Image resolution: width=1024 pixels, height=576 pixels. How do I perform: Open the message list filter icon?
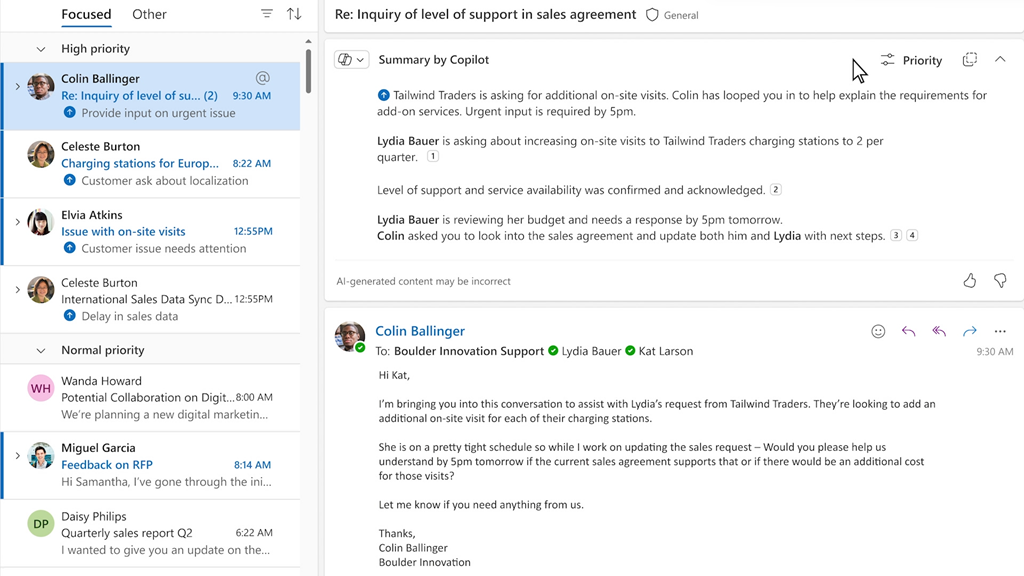pyautogui.click(x=267, y=14)
